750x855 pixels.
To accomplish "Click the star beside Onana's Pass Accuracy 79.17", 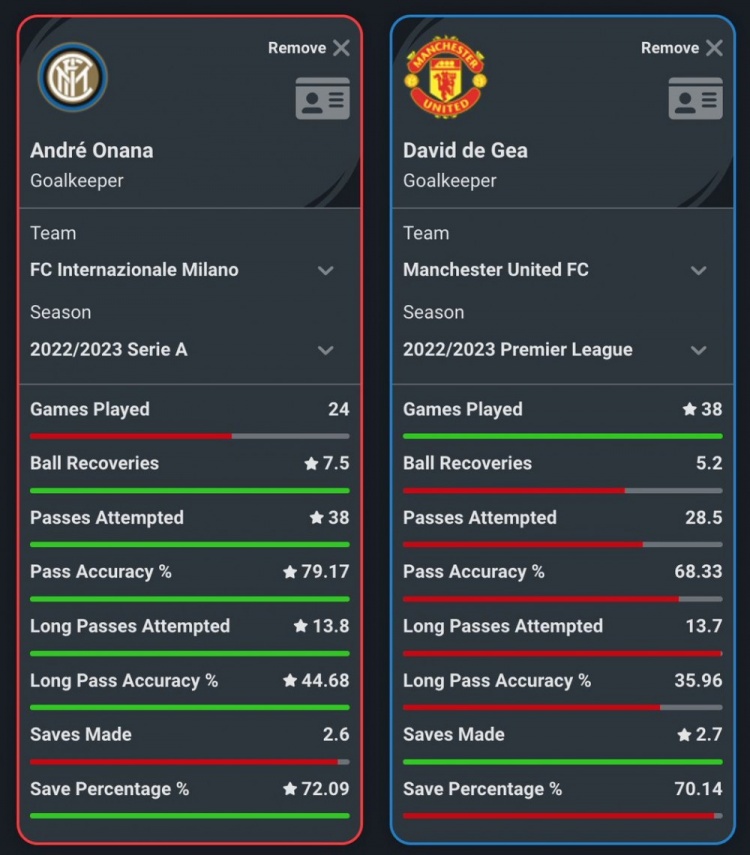I will 290,571.
